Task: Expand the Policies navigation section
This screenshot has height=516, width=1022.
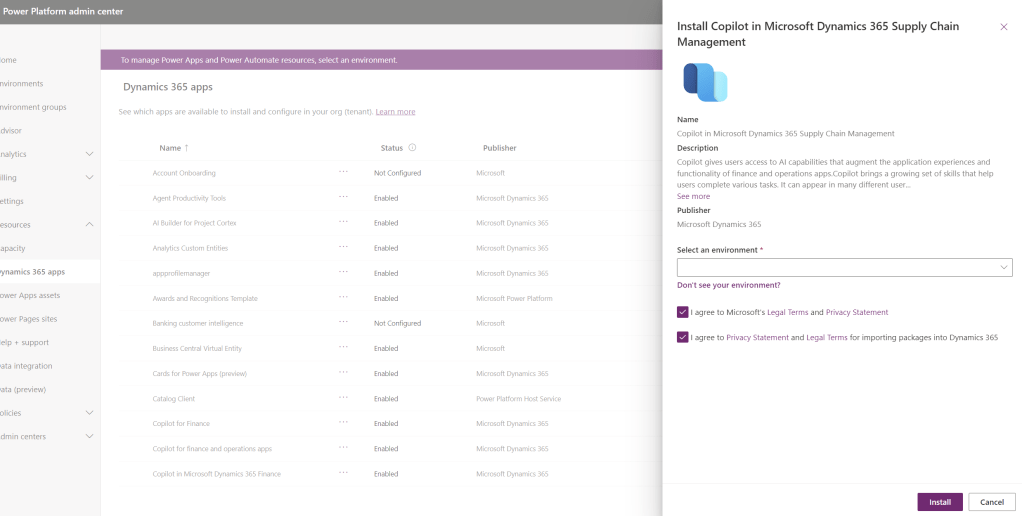Action: click(89, 412)
